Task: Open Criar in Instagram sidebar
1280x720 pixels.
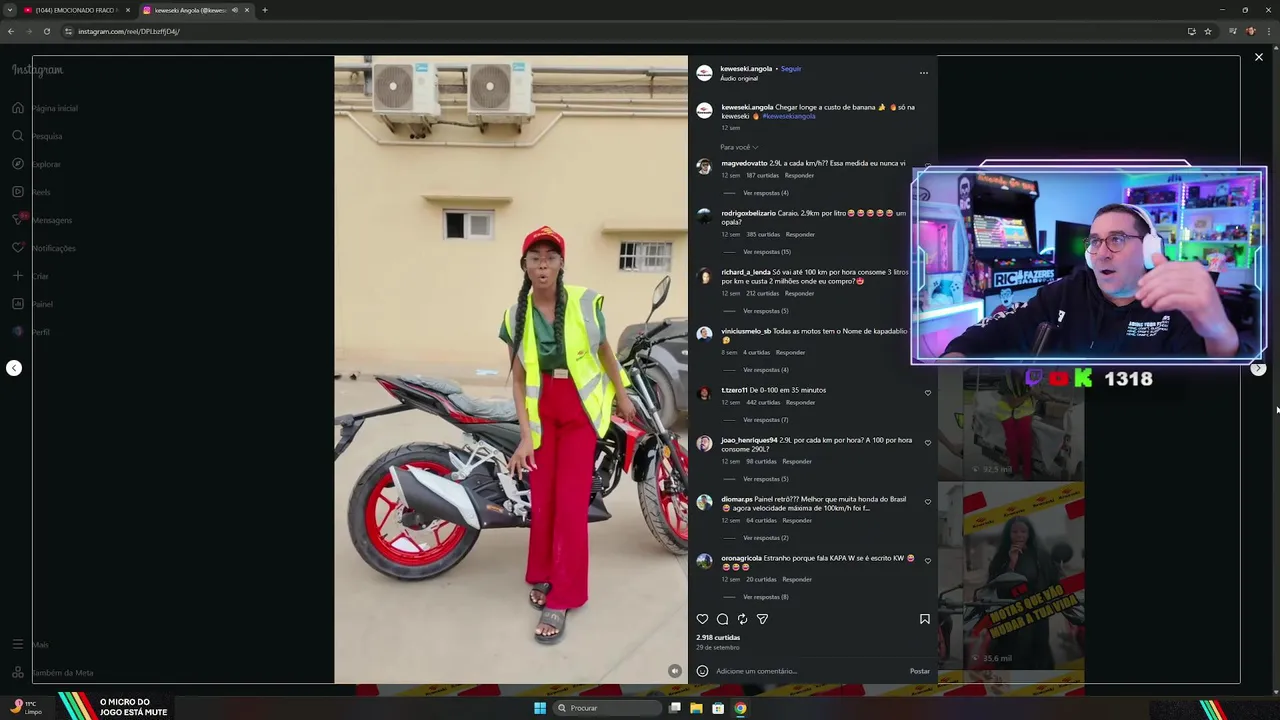Action: click(31, 276)
